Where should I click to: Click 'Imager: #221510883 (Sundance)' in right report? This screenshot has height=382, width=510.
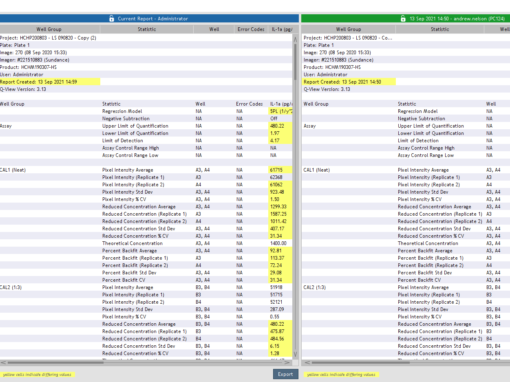click(338, 60)
